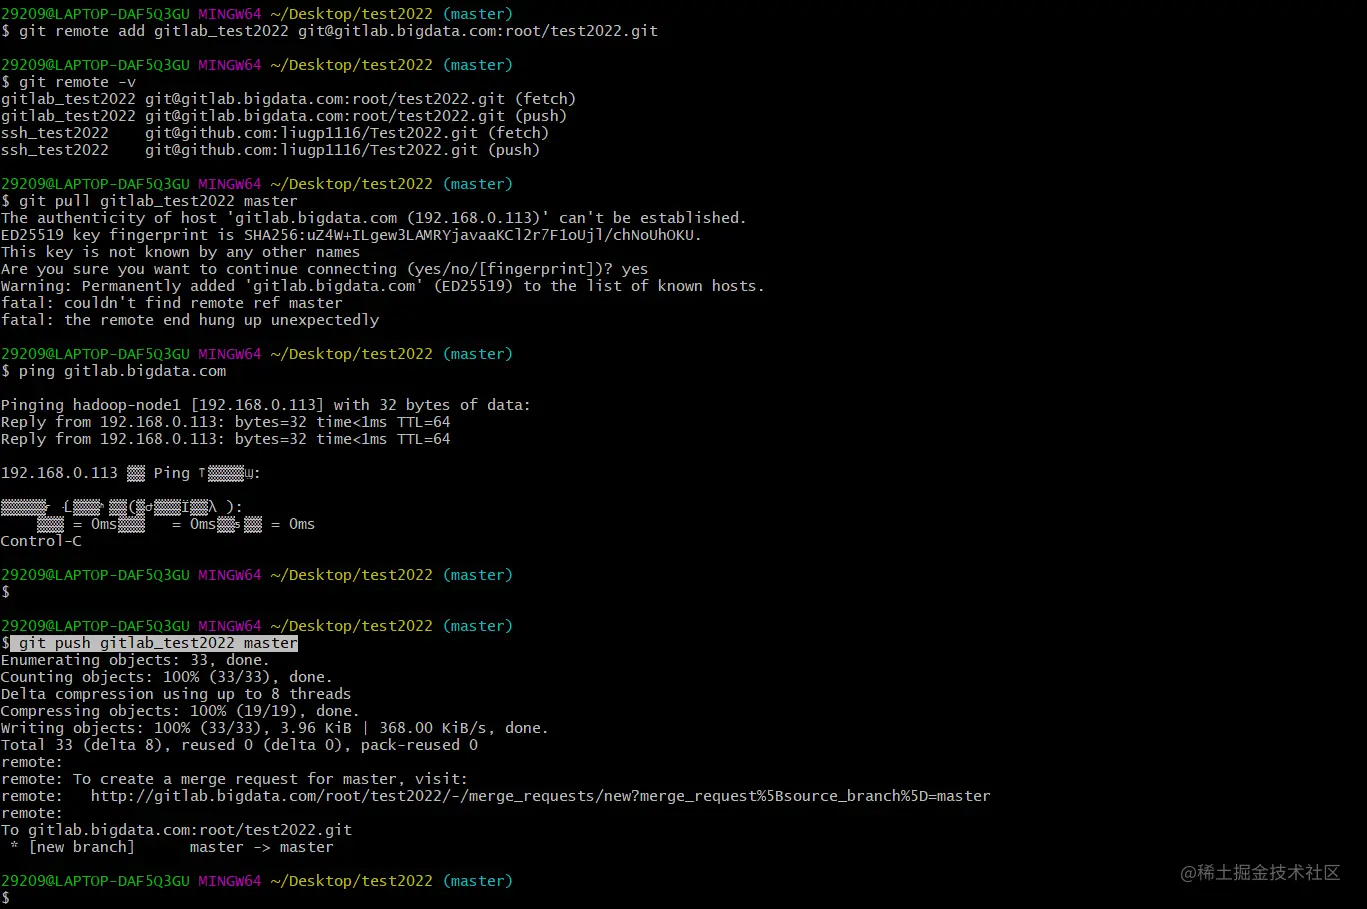Click 'Counting objects: 100% (33/33)' line
Viewport: 1367px width, 909px height.
166,677
